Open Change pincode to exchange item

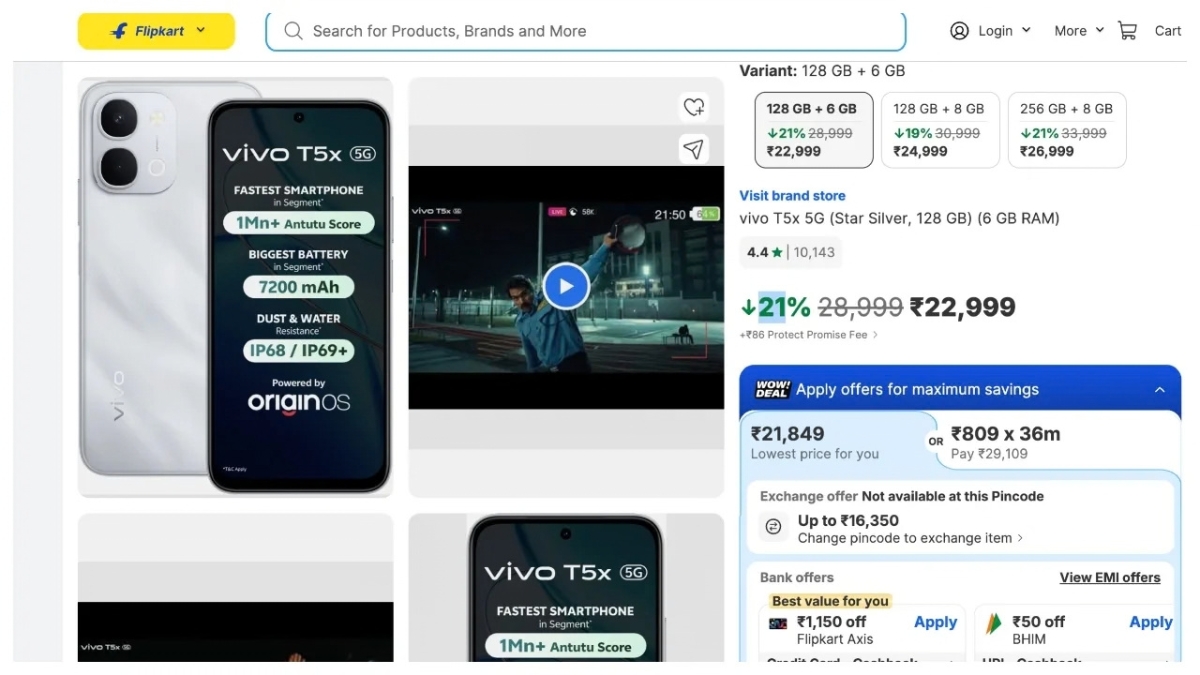(910, 538)
